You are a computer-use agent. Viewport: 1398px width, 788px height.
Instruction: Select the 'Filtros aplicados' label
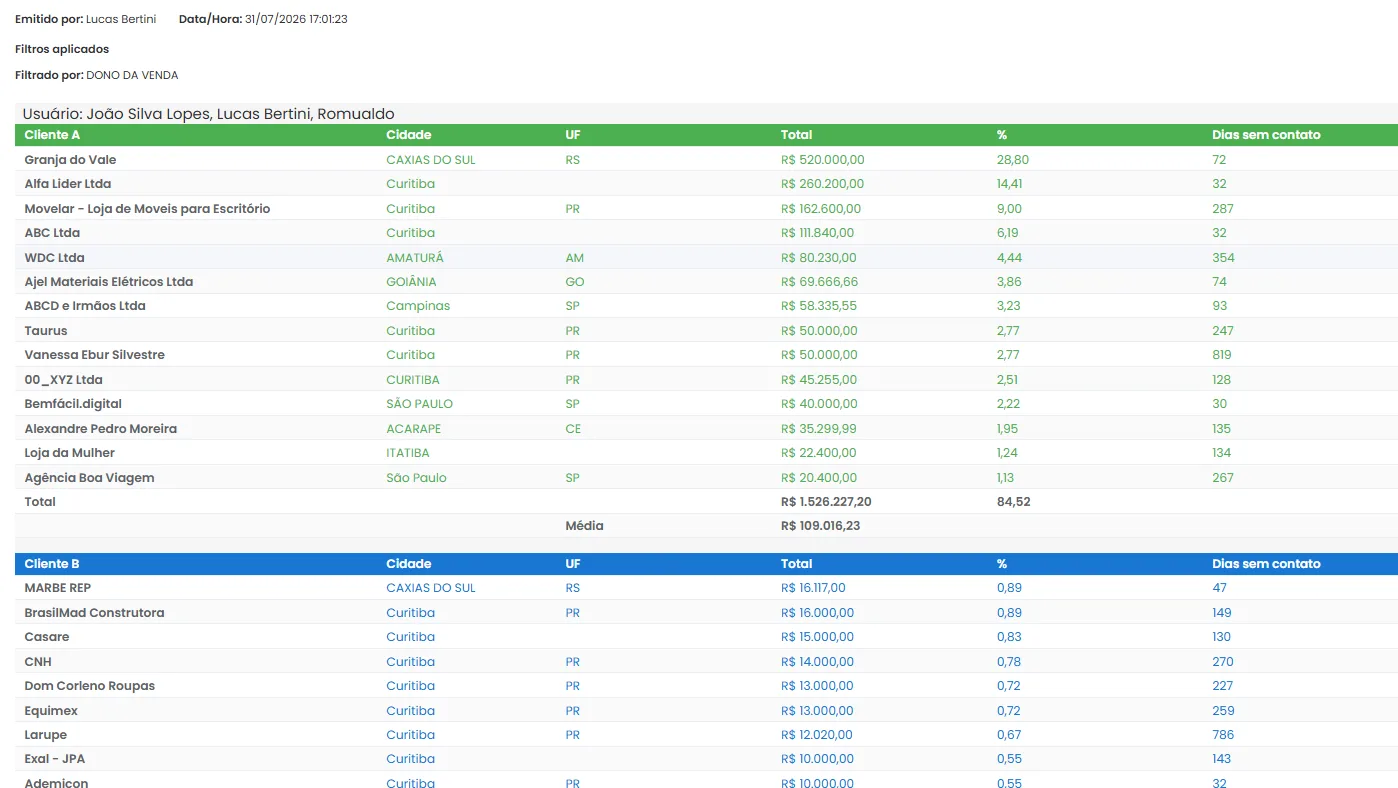pos(62,49)
